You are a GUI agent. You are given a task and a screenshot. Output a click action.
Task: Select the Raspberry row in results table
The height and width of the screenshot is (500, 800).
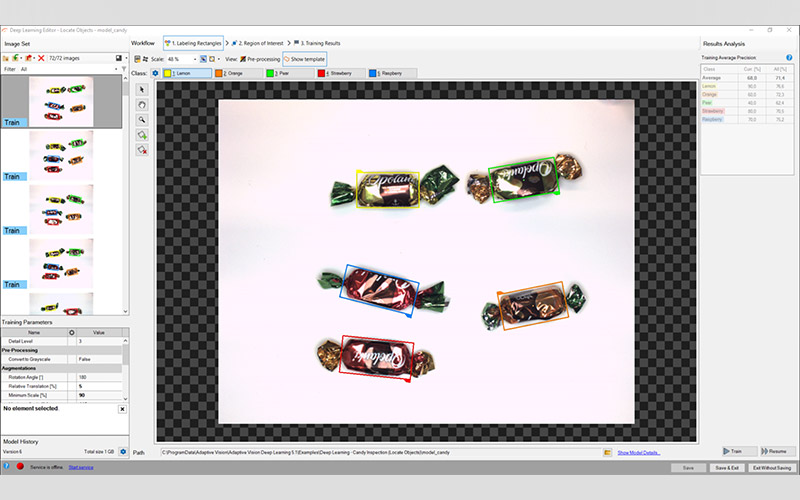747,119
